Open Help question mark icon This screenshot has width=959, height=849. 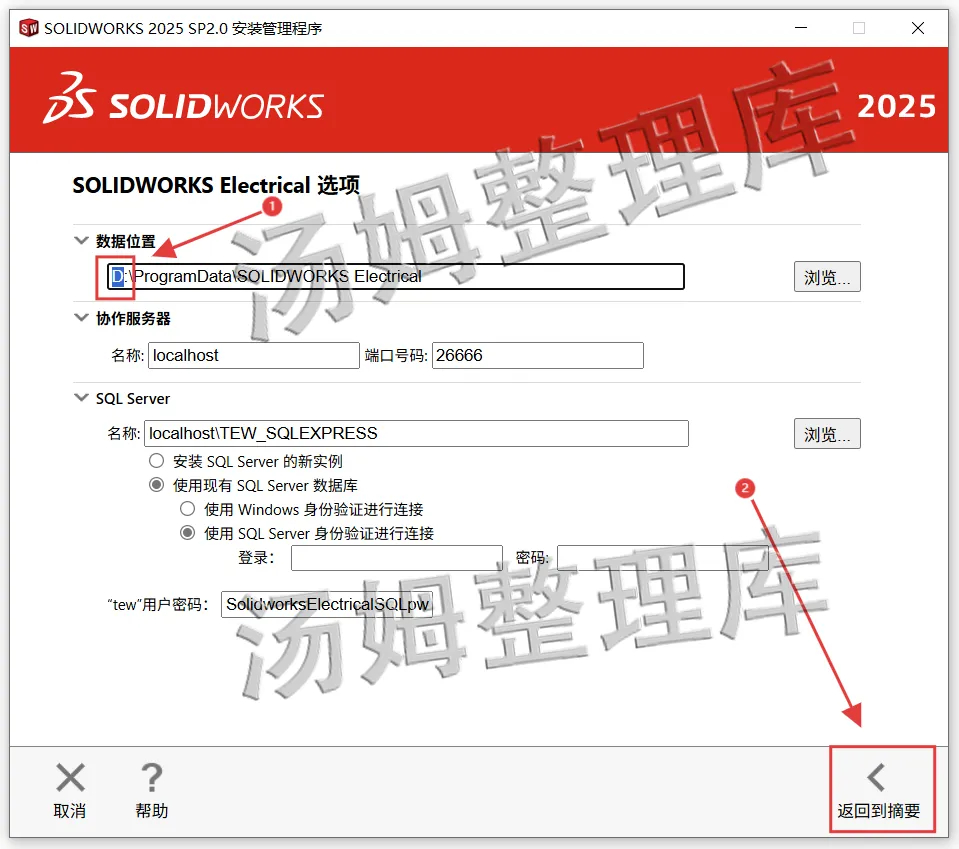pos(152,777)
